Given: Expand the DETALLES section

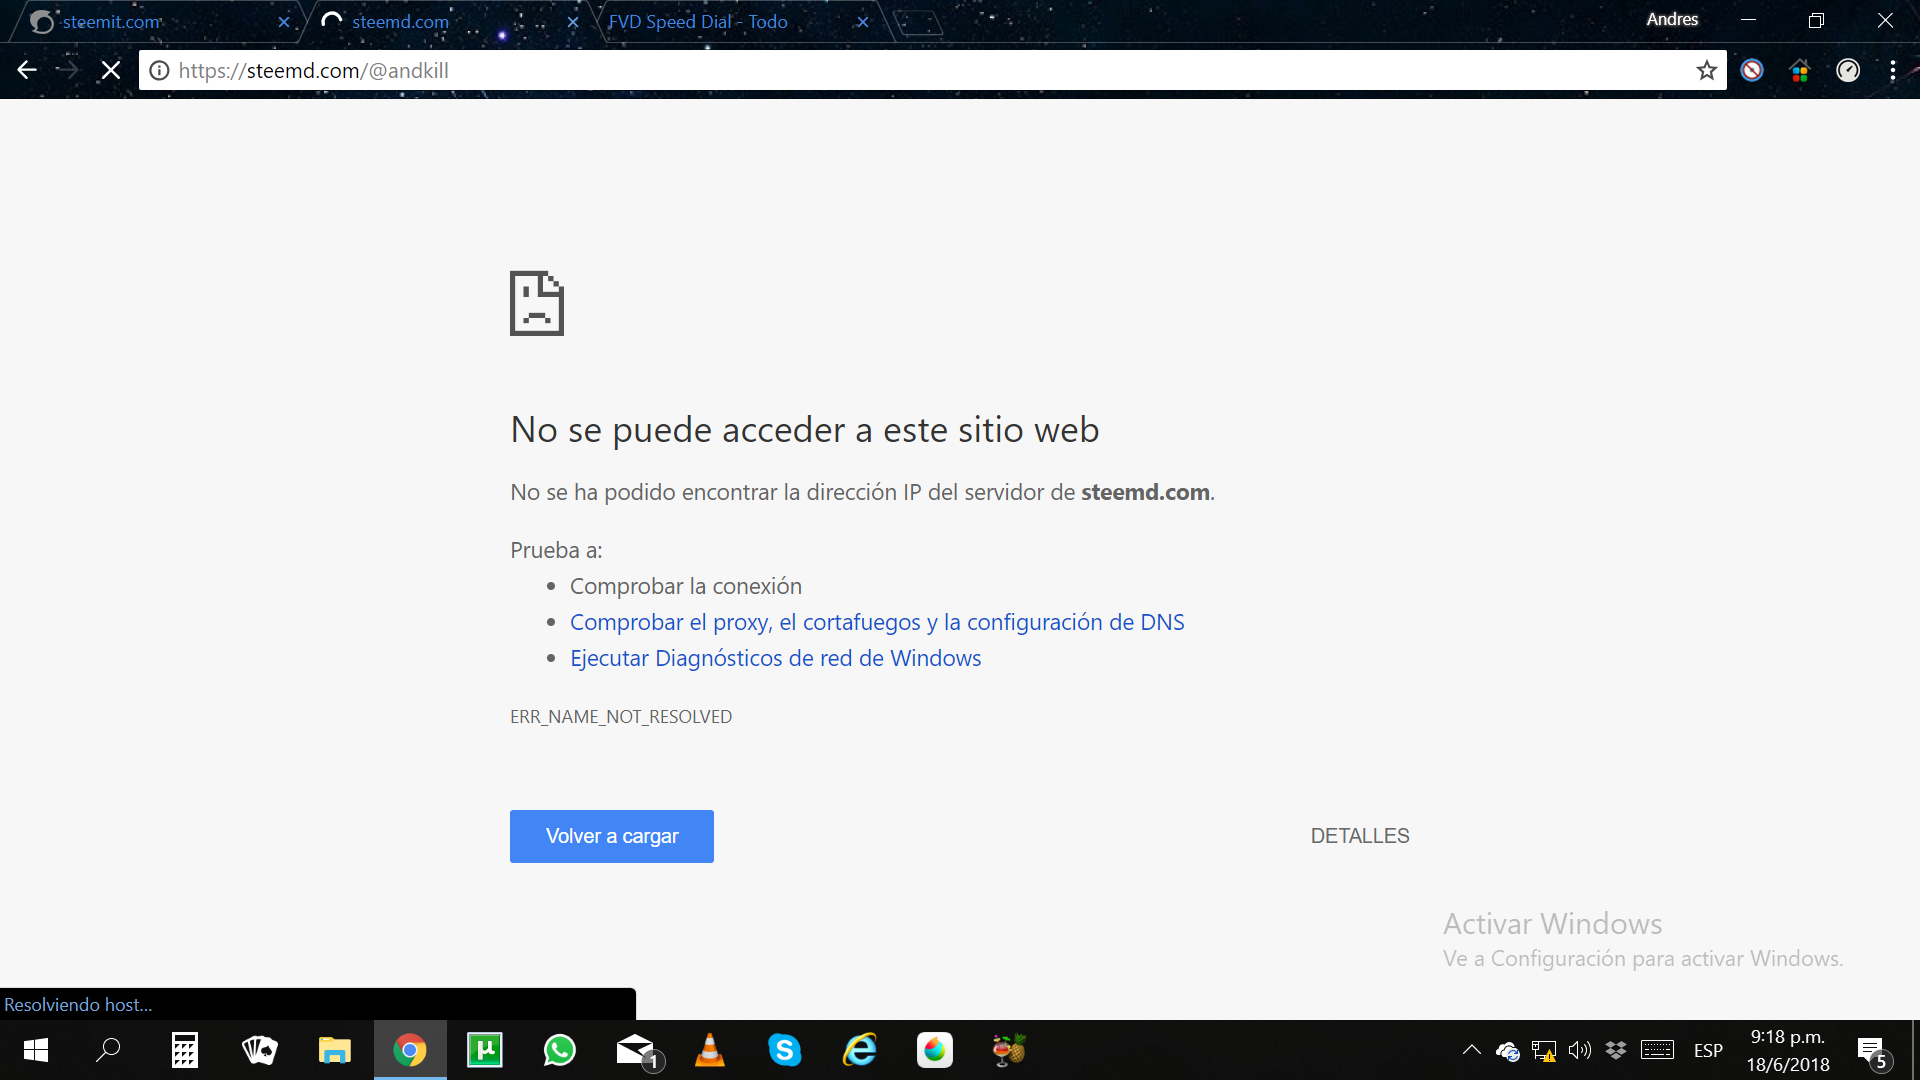Looking at the screenshot, I should coord(1359,836).
